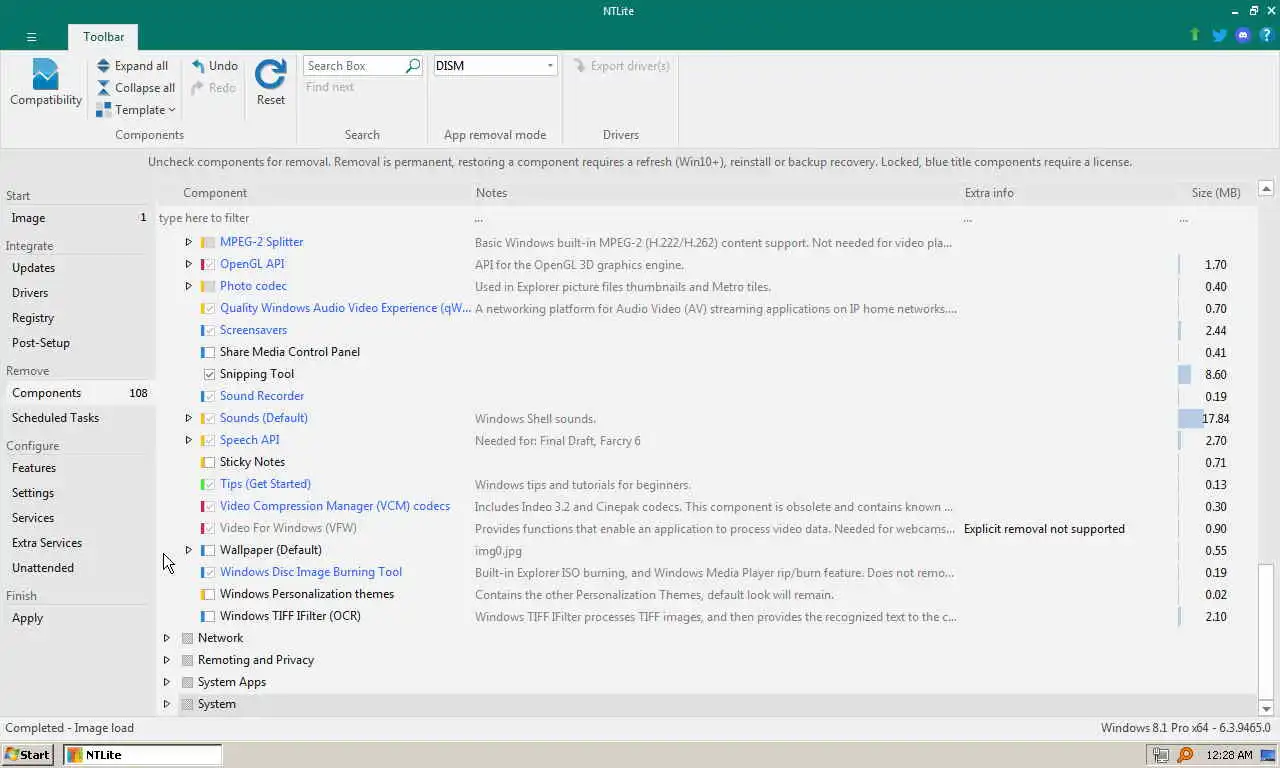Click the Expand all icon
1280x768 pixels.
(103, 66)
